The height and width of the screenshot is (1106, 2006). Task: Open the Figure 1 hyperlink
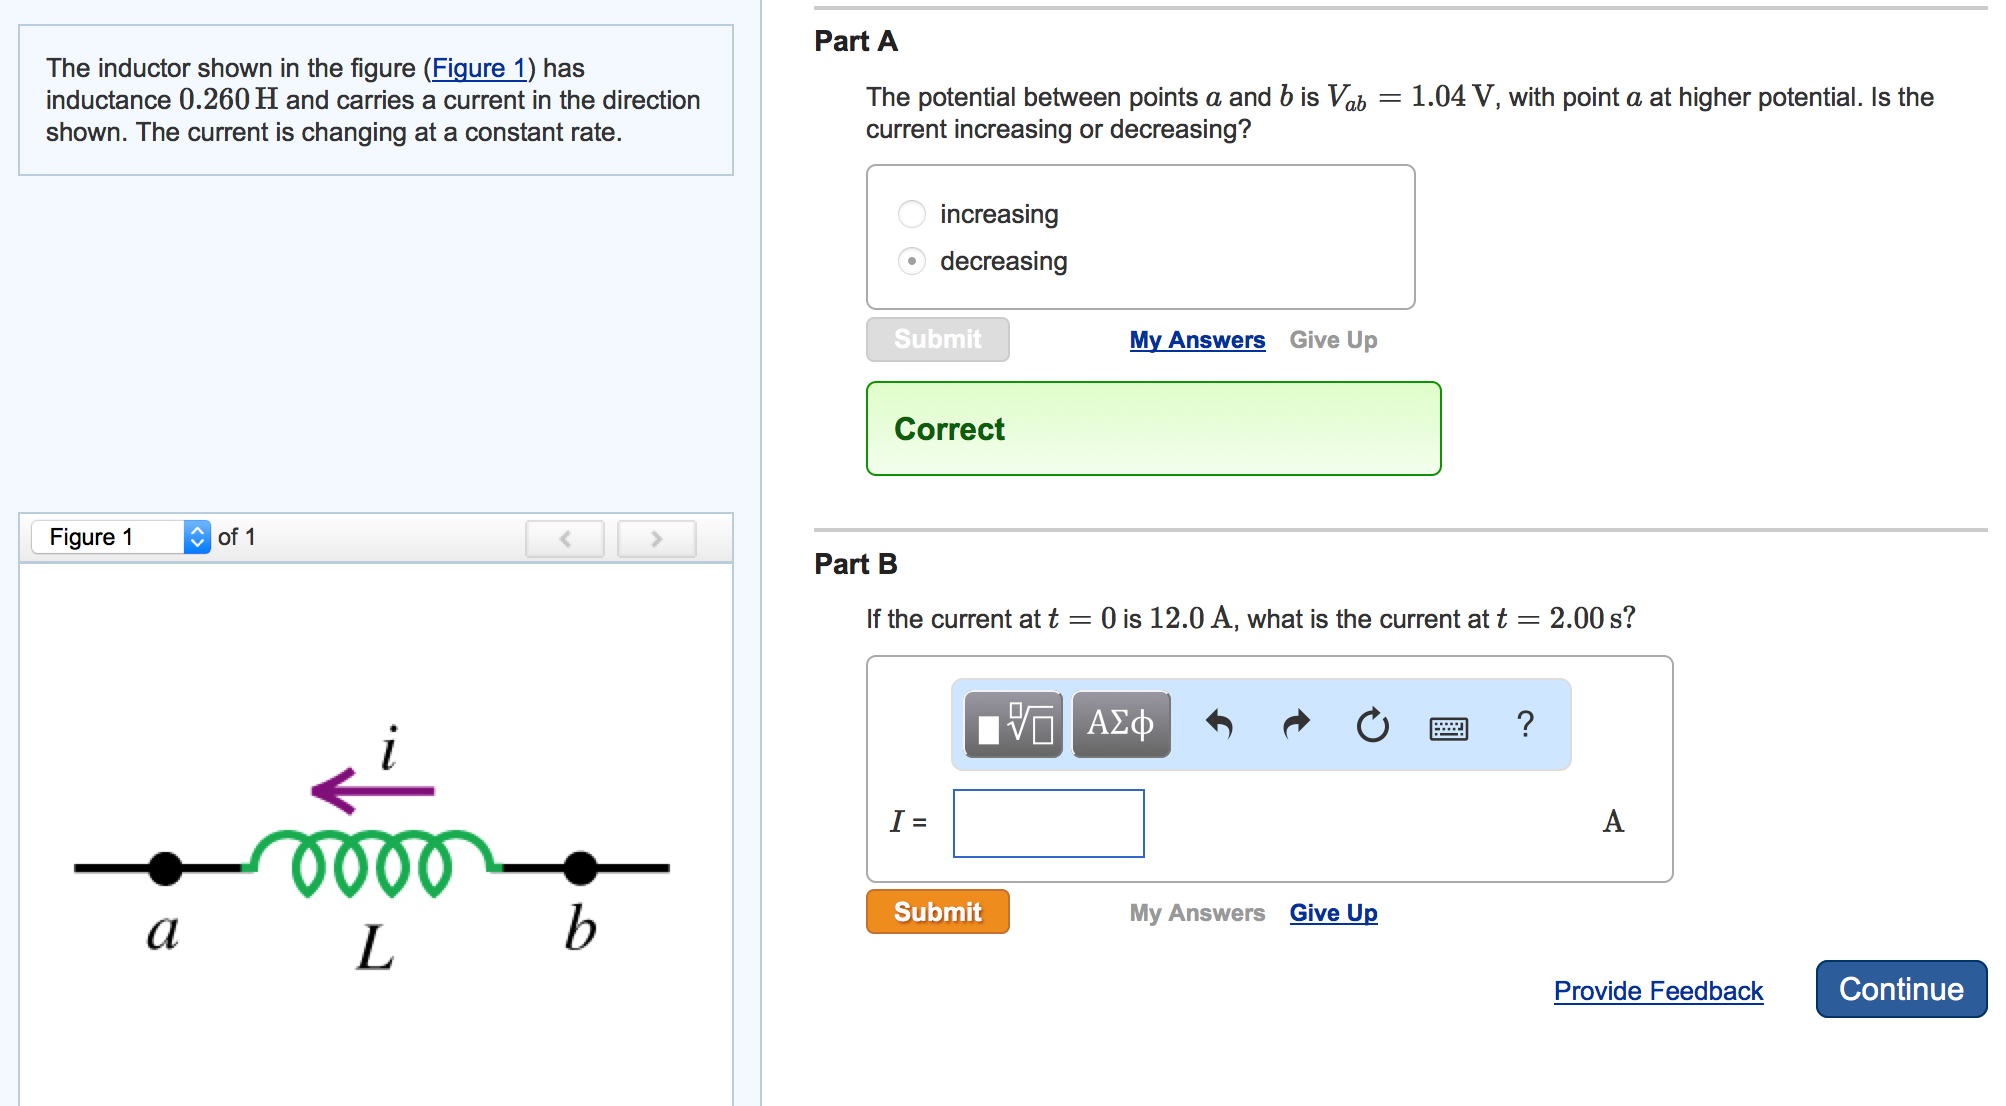[478, 68]
